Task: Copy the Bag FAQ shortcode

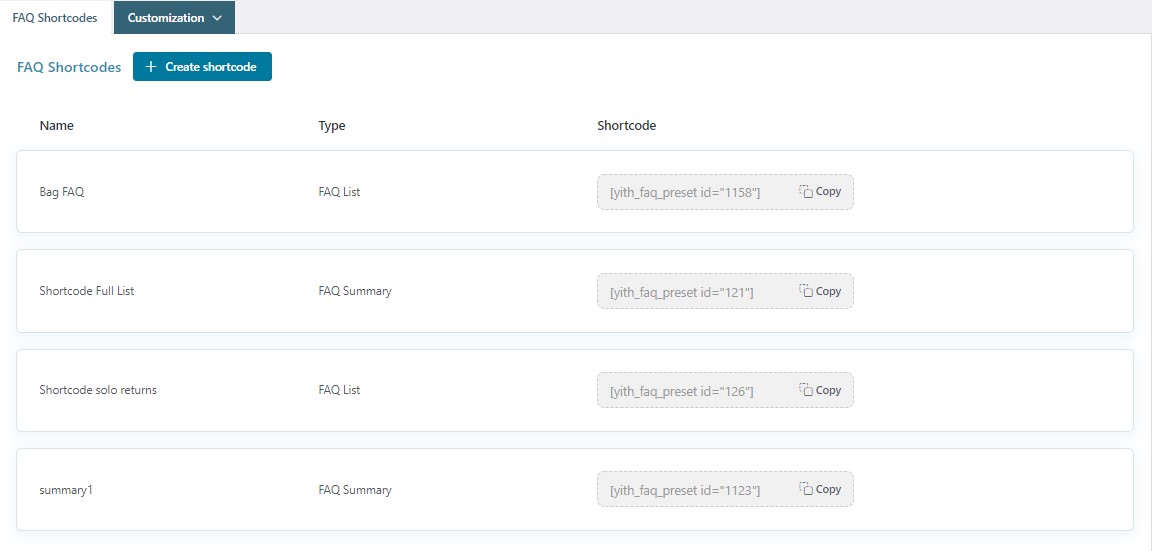Action: (820, 192)
